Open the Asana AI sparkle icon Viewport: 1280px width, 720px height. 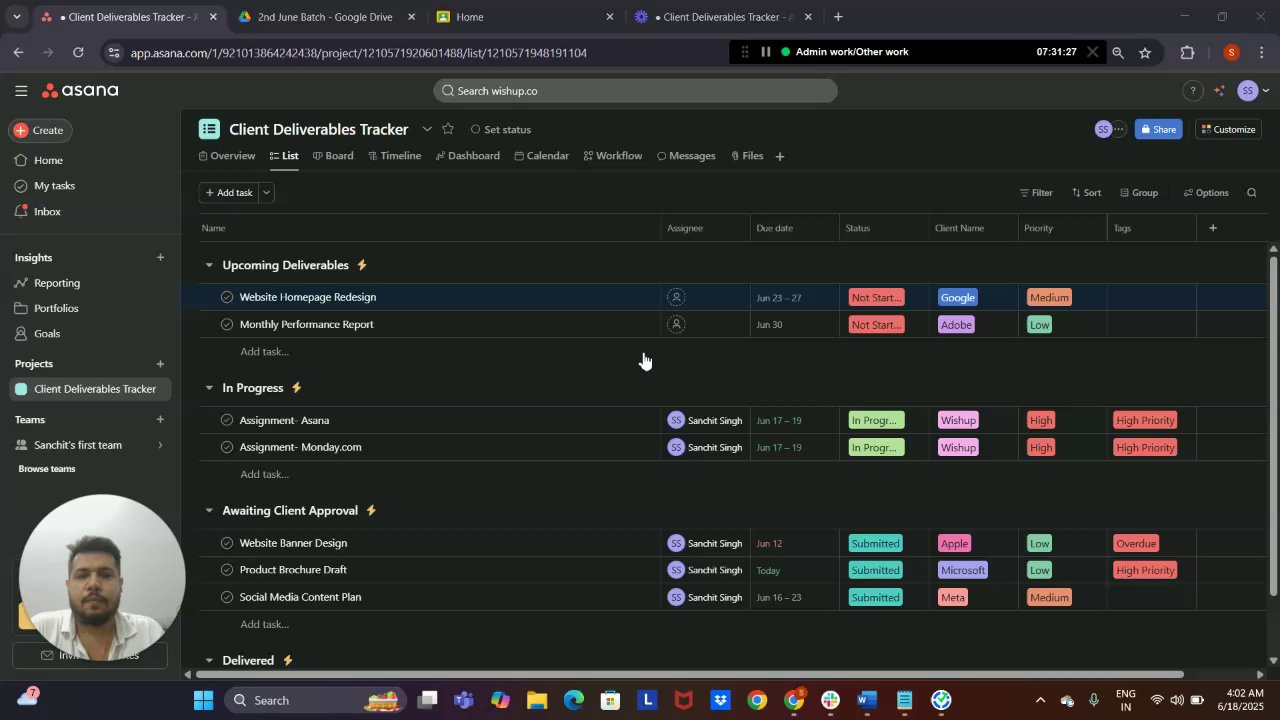(x=1219, y=91)
